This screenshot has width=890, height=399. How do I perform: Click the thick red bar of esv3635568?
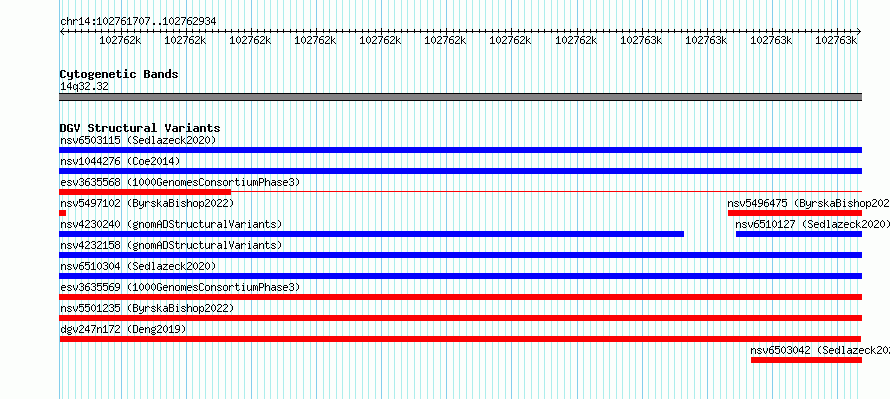point(145,192)
